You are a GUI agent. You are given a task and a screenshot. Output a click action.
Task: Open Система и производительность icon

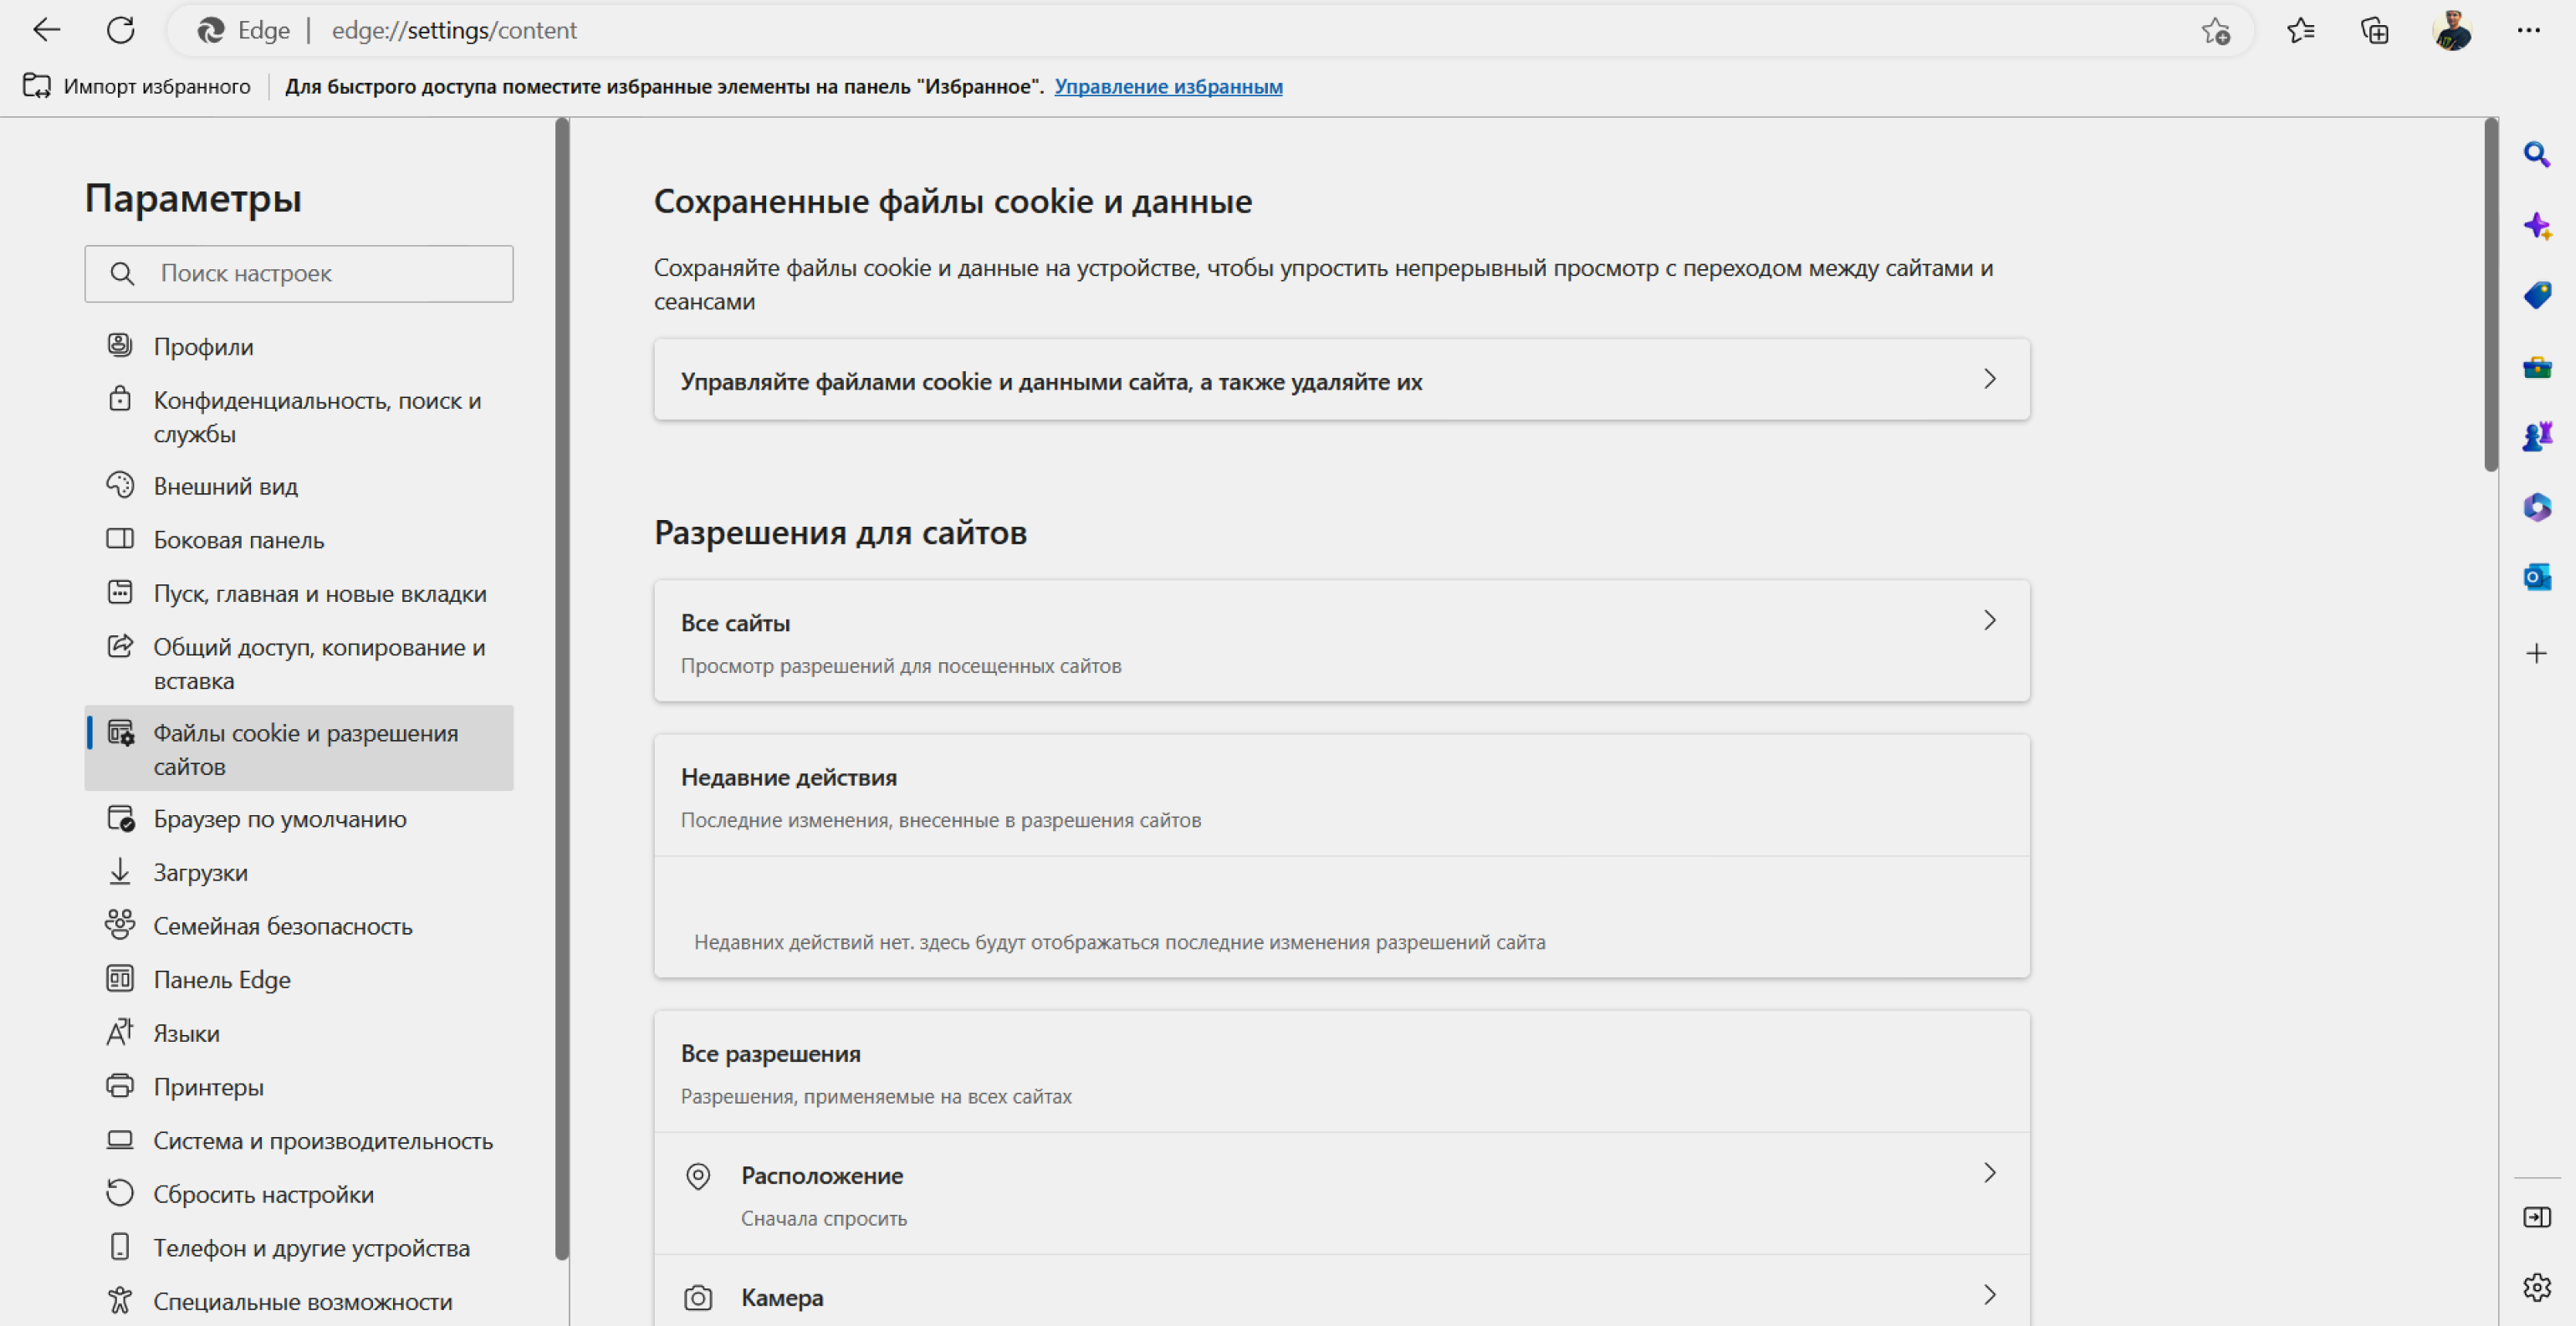click(x=120, y=1140)
